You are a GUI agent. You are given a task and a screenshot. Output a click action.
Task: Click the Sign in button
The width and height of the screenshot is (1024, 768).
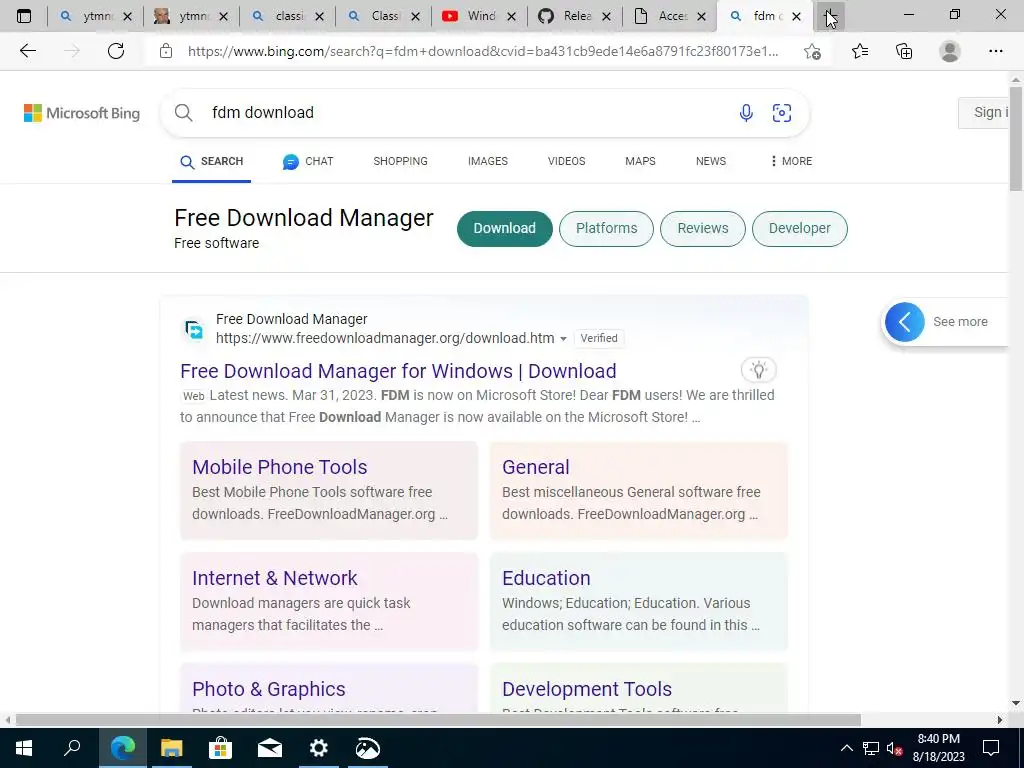[985, 113]
